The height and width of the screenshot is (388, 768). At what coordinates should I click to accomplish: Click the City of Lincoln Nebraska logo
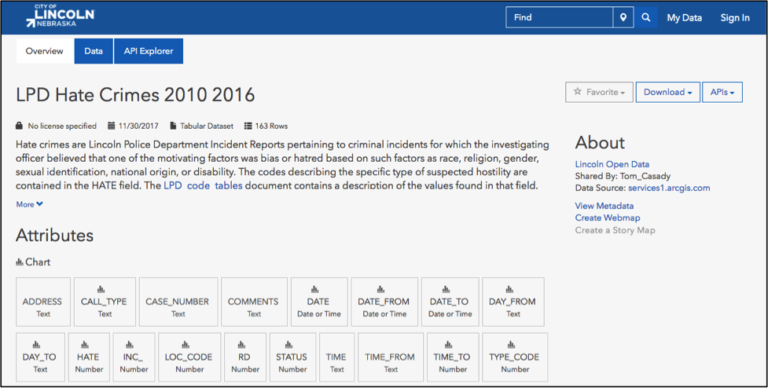click(60, 16)
